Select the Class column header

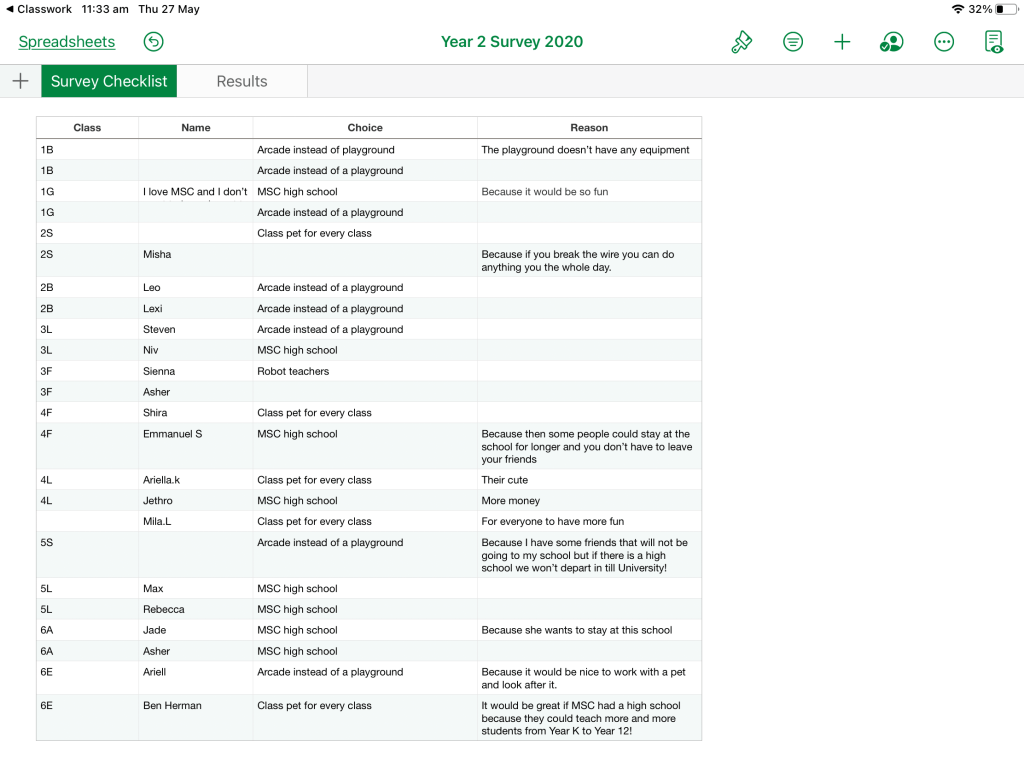click(x=87, y=128)
